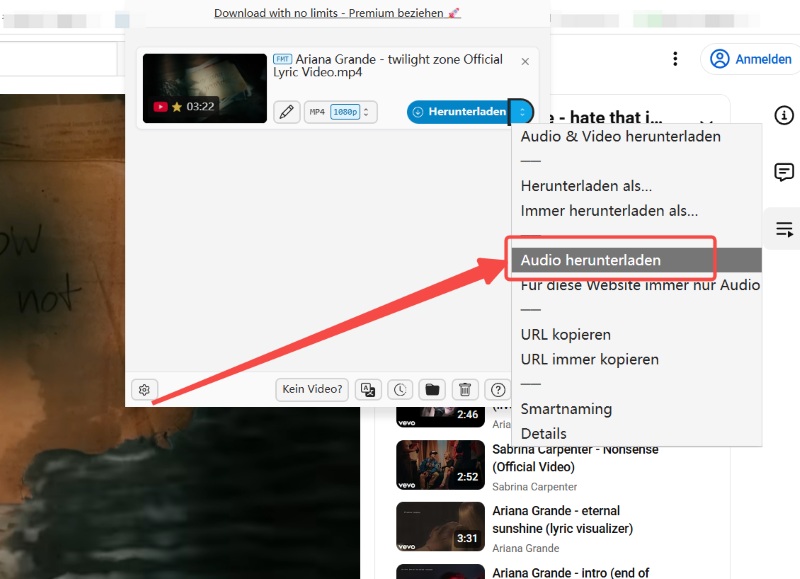This screenshot has width=800, height=579.
Task: Click the star favorite icon on thumbnail
Action: (177, 107)
